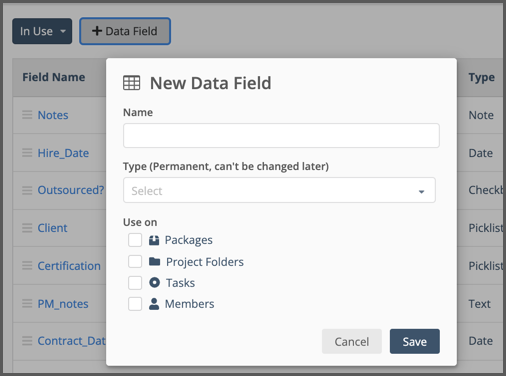The image size is (506, 376).
Task: Open the Client field link
Action: click(x=52, y=228)
